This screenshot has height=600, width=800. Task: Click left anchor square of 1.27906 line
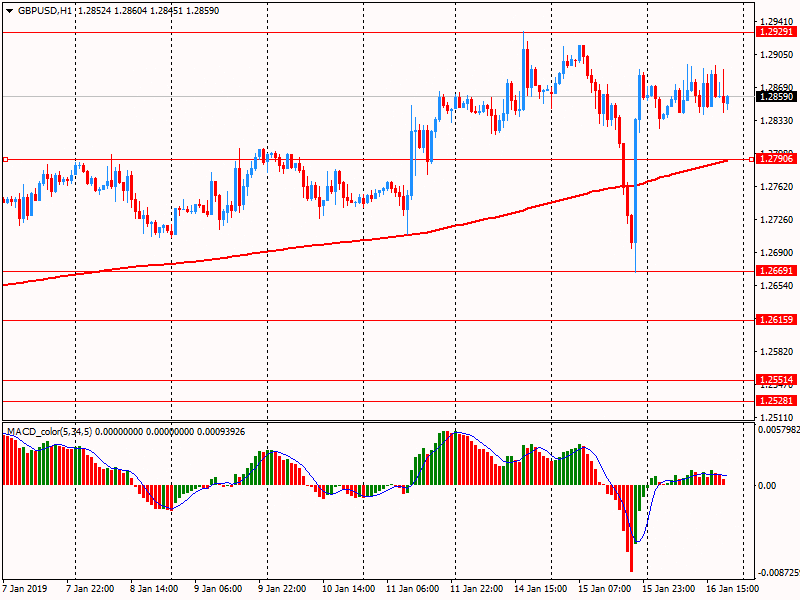click(5, 159)
